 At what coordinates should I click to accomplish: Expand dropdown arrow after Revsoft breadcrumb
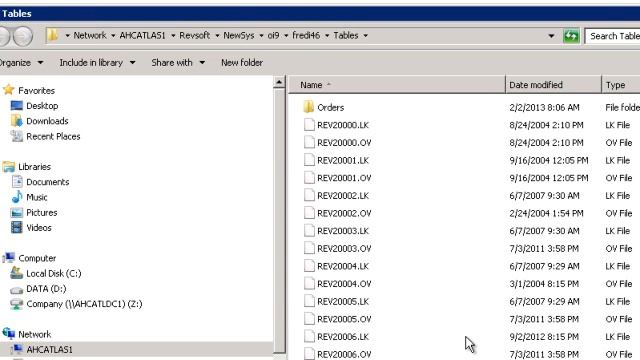[217, 36]
